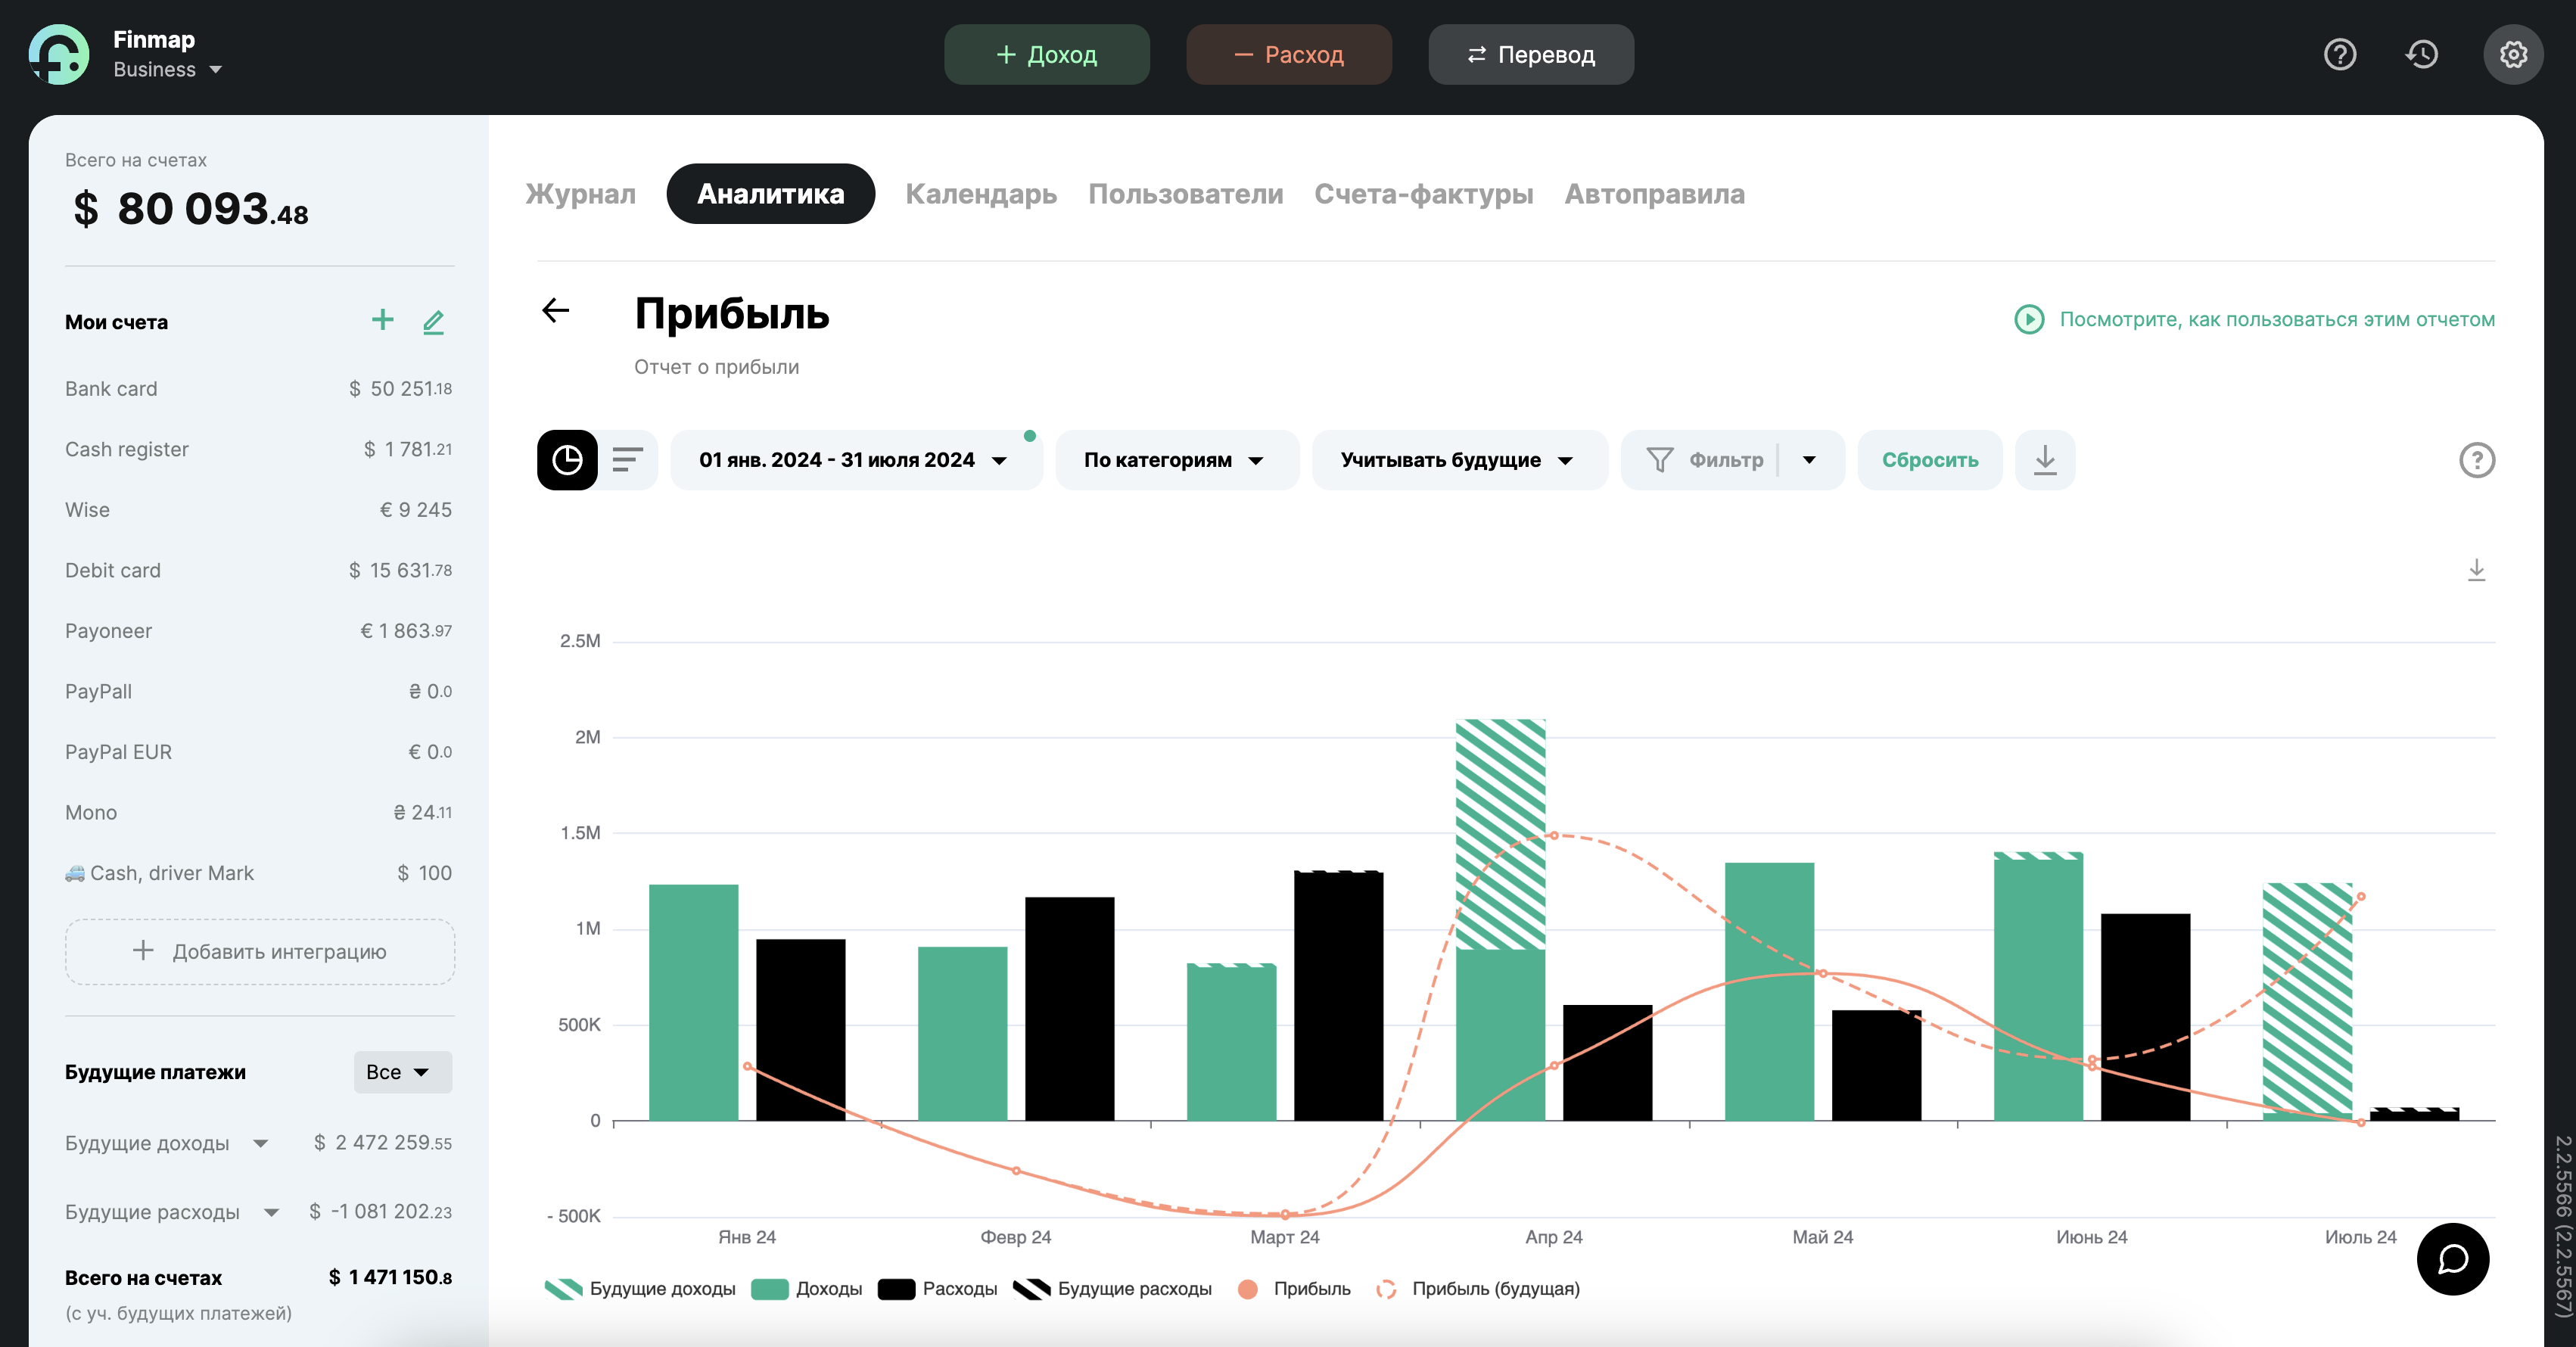Expand Учитывать будущие dropdown
2576x1347 pixels.
1457,460
